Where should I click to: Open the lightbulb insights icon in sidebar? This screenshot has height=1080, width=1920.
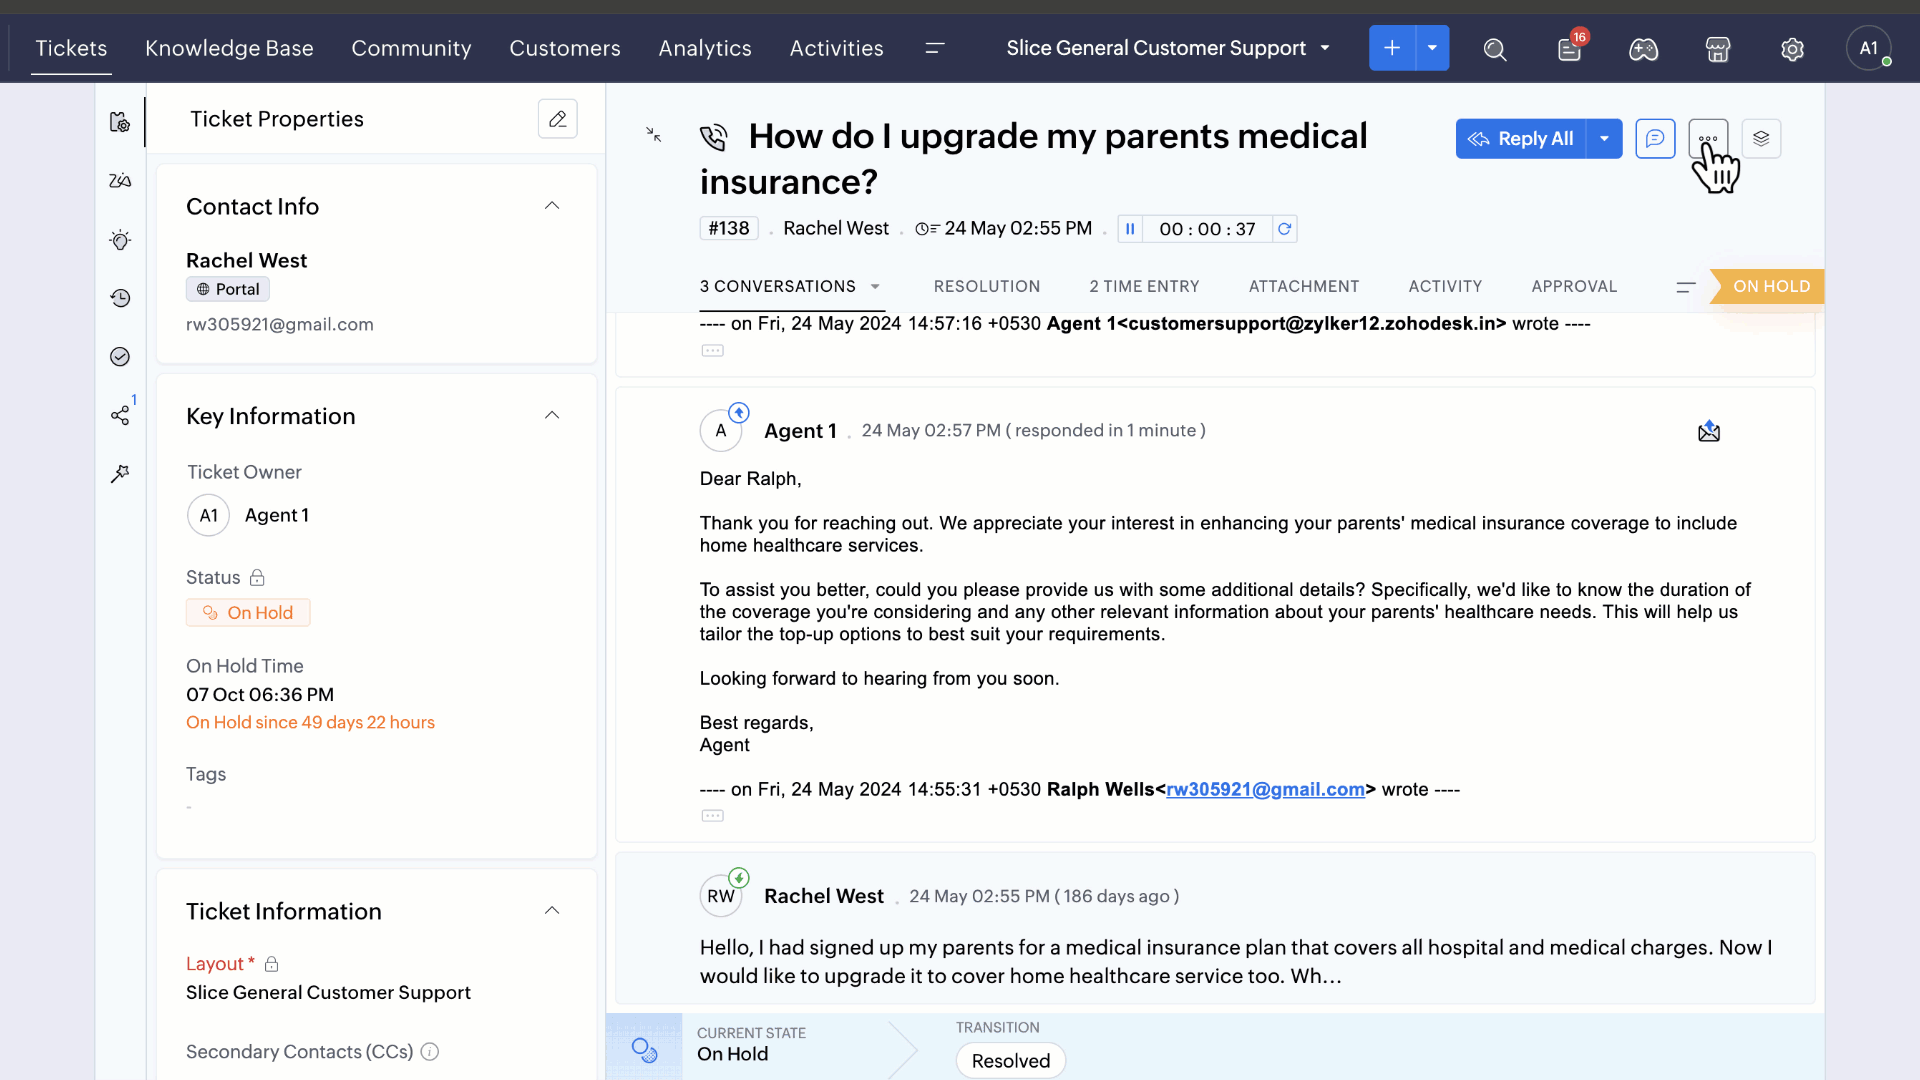click(120, 240)
